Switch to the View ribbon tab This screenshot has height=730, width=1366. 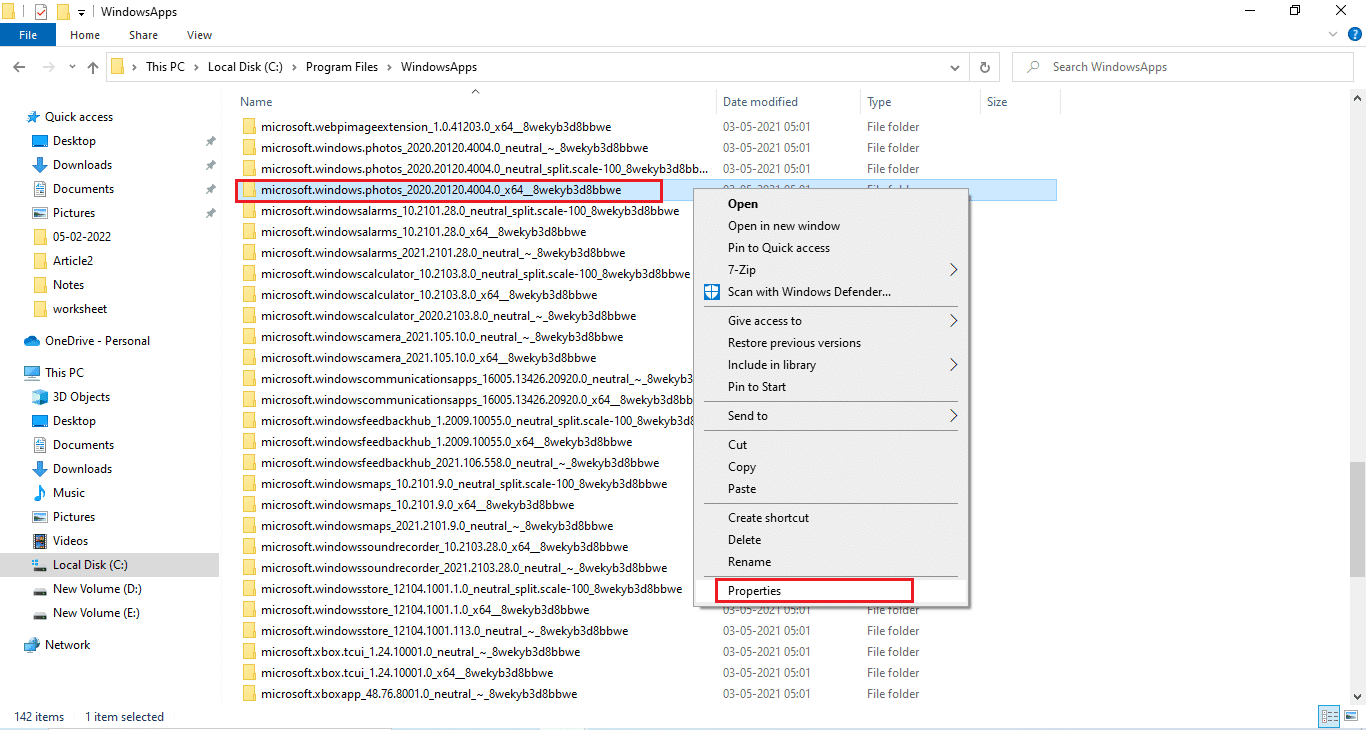tap(198, 34)
